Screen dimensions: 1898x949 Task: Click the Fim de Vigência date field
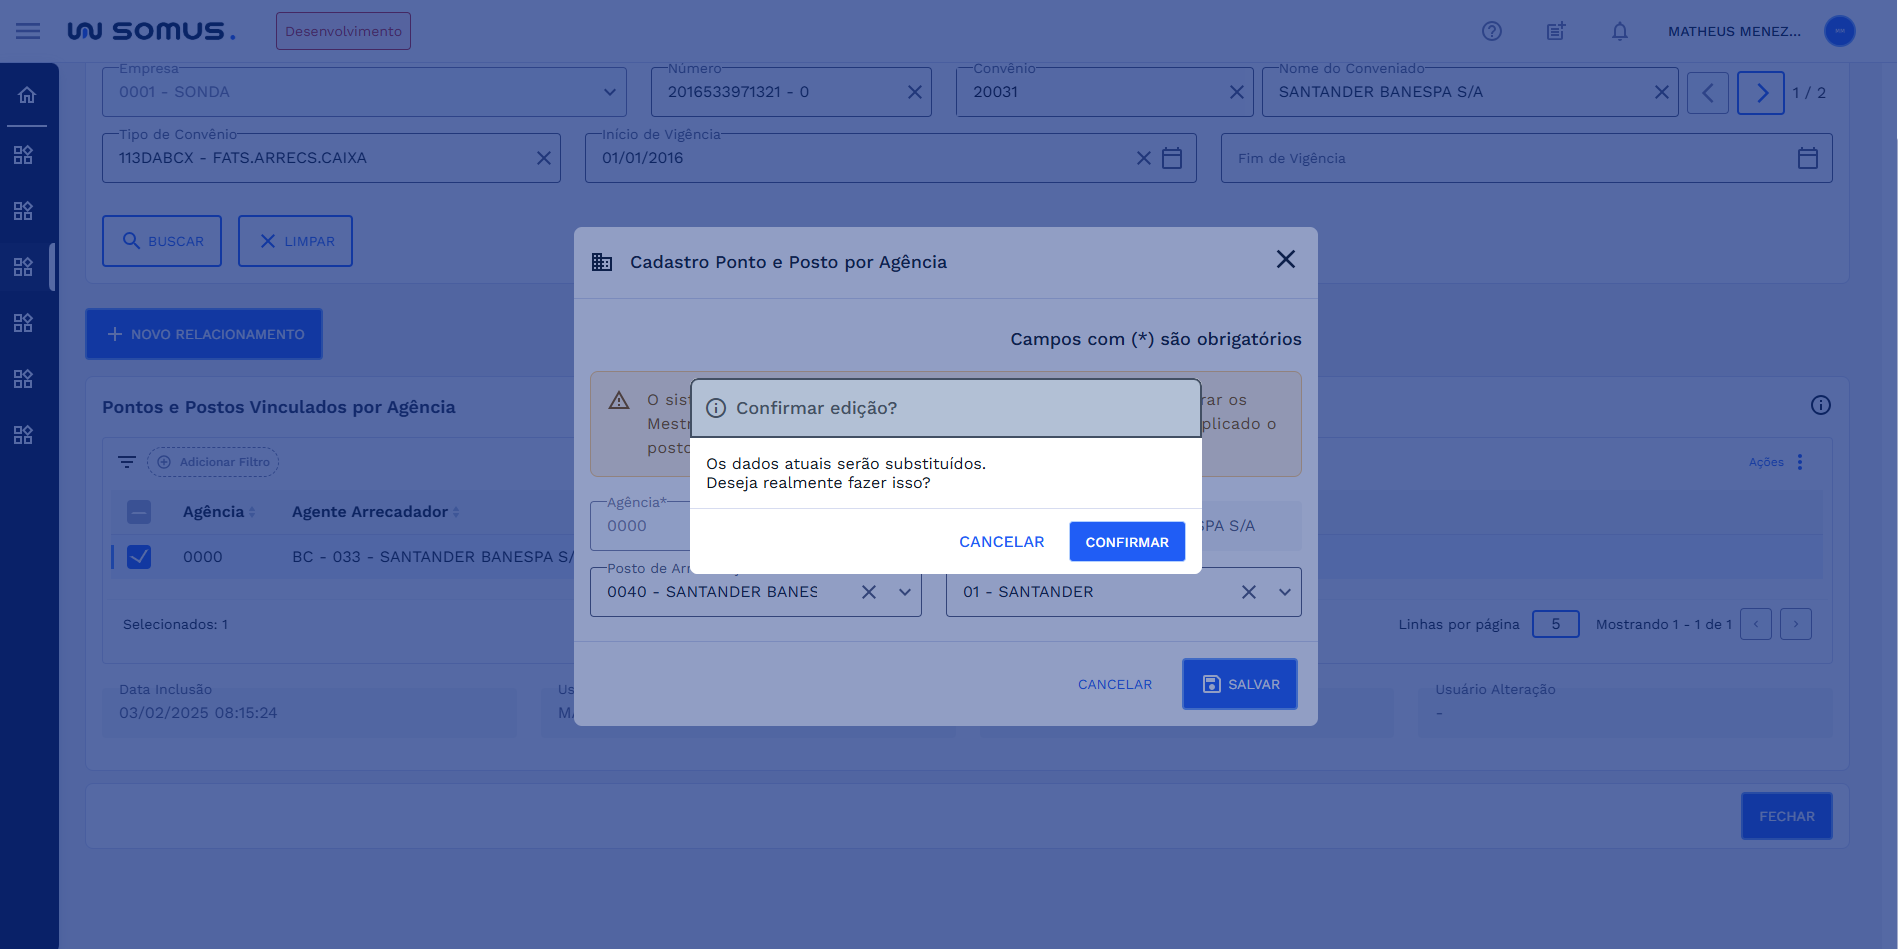(x=1510, y=158)
